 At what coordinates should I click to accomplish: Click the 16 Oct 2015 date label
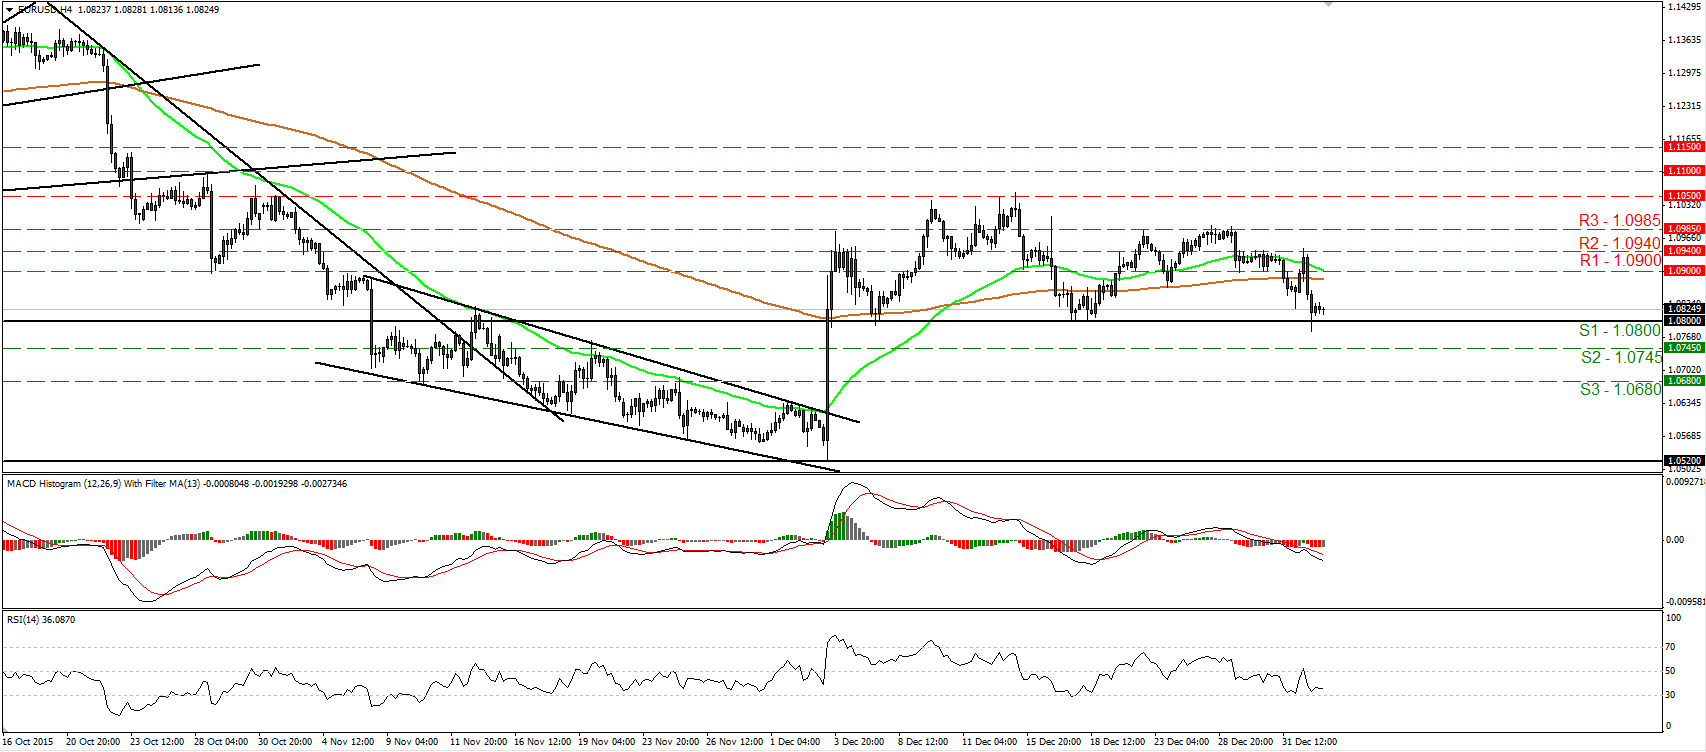coord(28,742)
